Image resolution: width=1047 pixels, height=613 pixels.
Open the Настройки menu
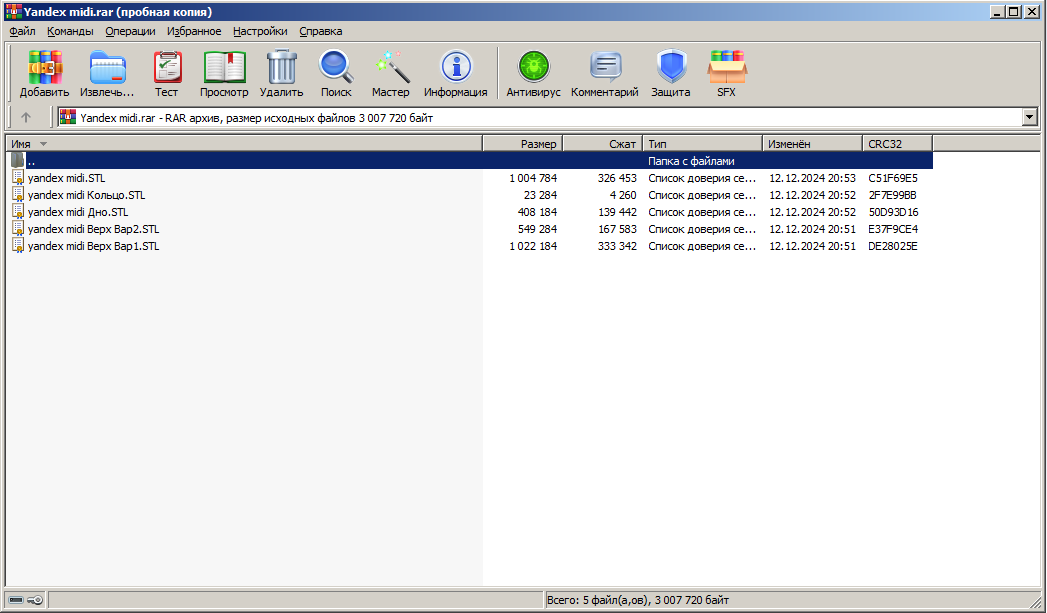[260, 31]
